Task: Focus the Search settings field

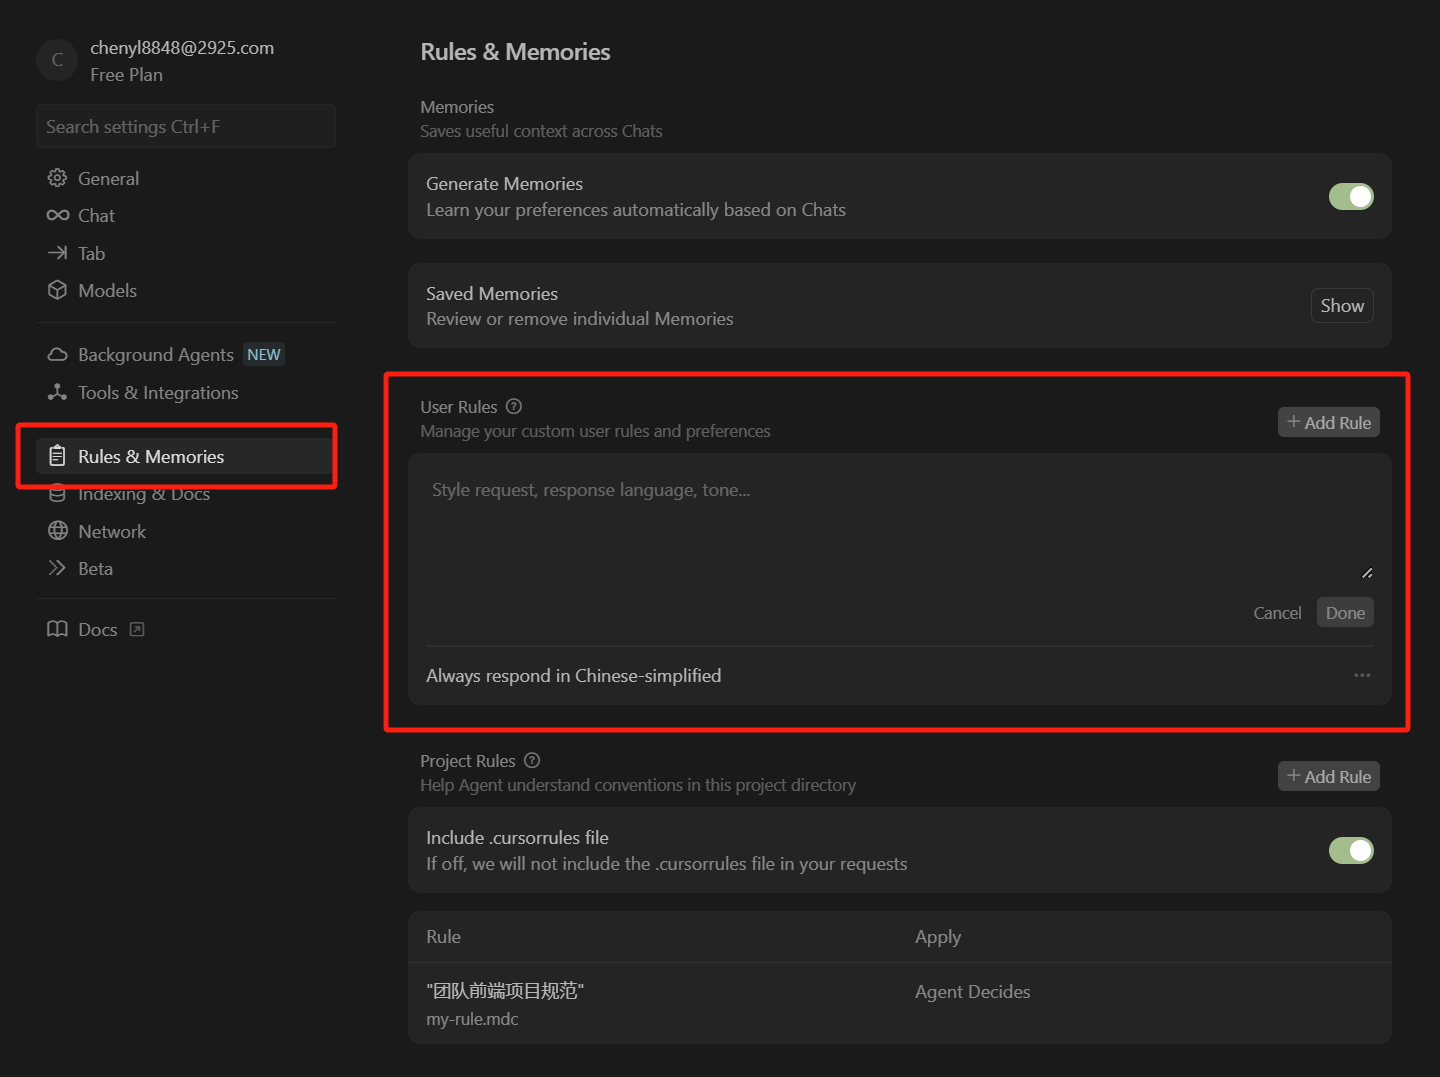Action: point(185,127)
